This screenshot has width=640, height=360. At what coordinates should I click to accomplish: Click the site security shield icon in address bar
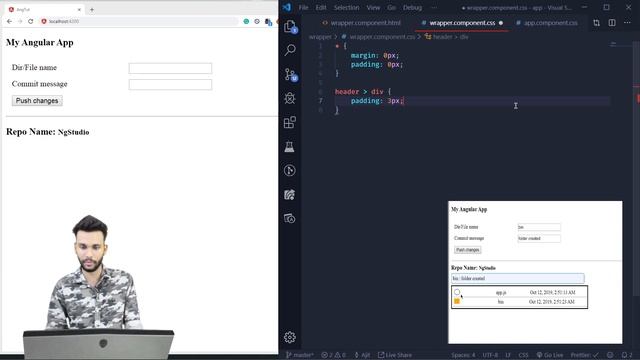[x=44, y=21]
